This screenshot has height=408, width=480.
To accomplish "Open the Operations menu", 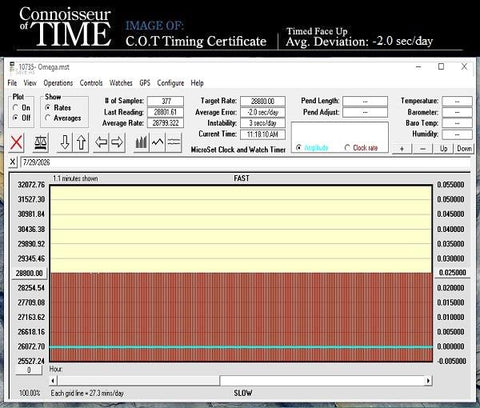I will coord(58,83).
